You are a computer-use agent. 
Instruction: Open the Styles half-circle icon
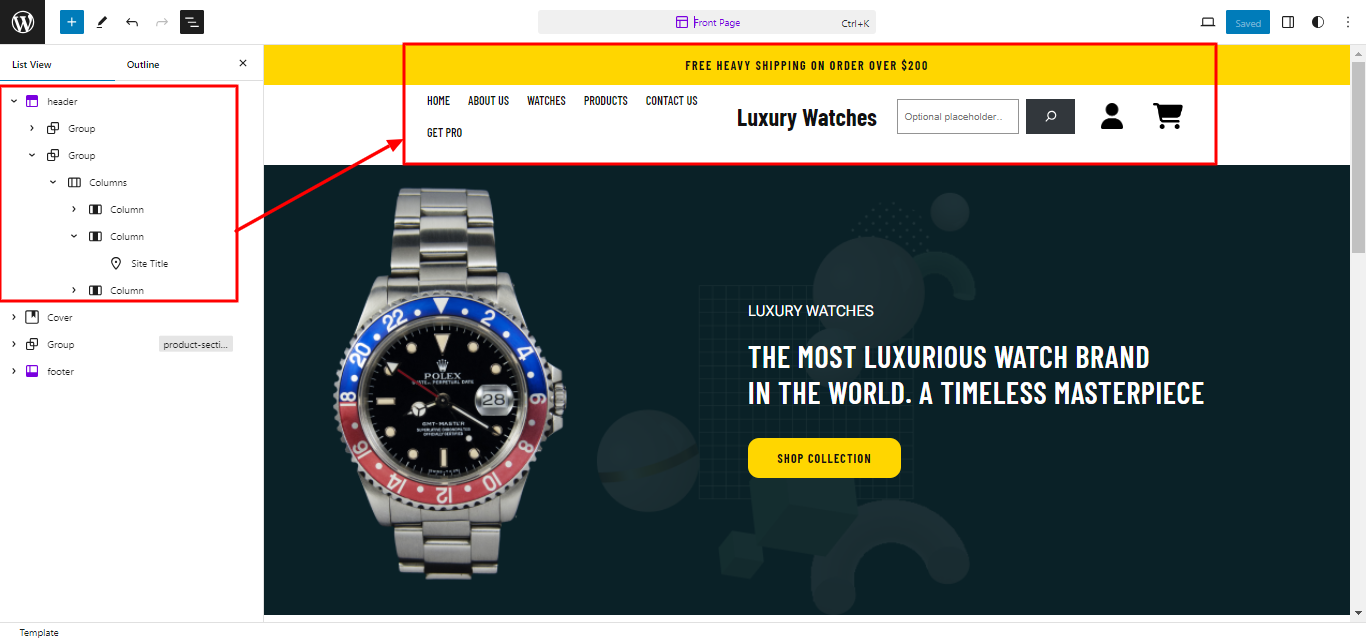1318,22
